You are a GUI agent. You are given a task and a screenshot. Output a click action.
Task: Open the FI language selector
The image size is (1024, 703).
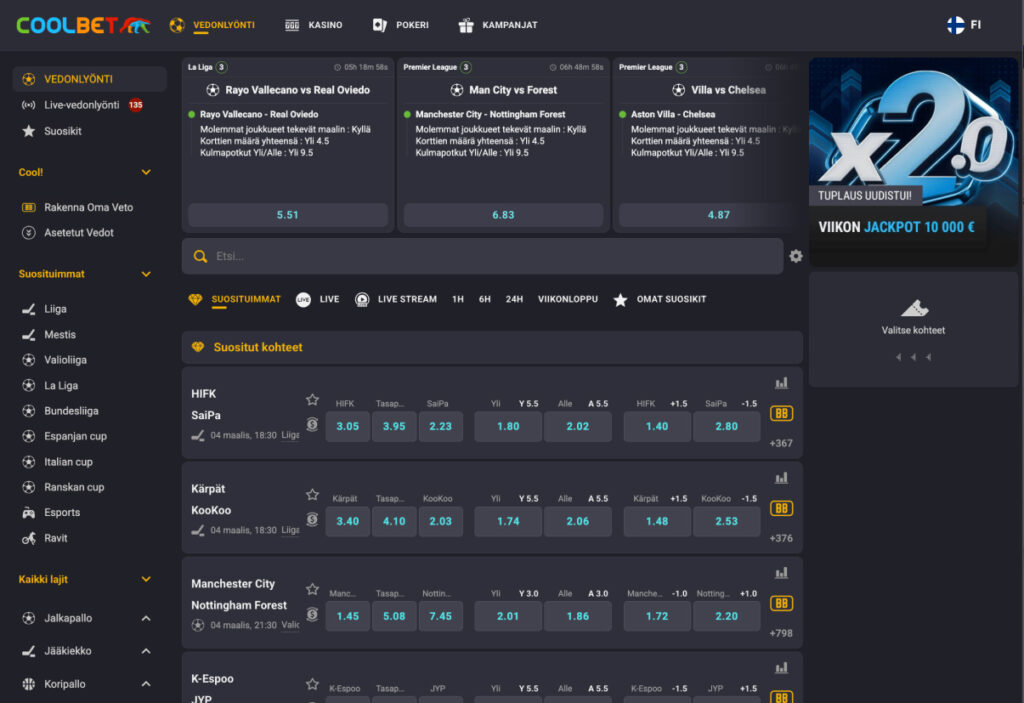pos(964,25)
